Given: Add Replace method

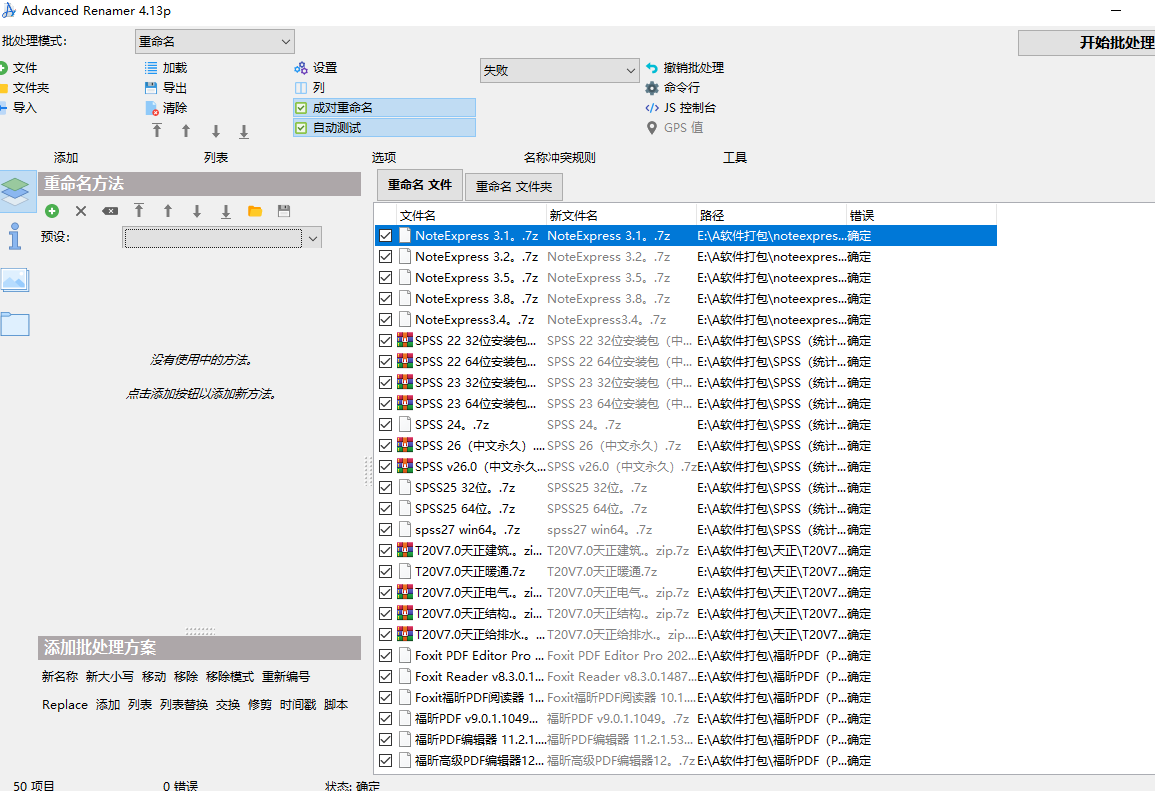Looking at the screenshot, I should pos(65,705).
